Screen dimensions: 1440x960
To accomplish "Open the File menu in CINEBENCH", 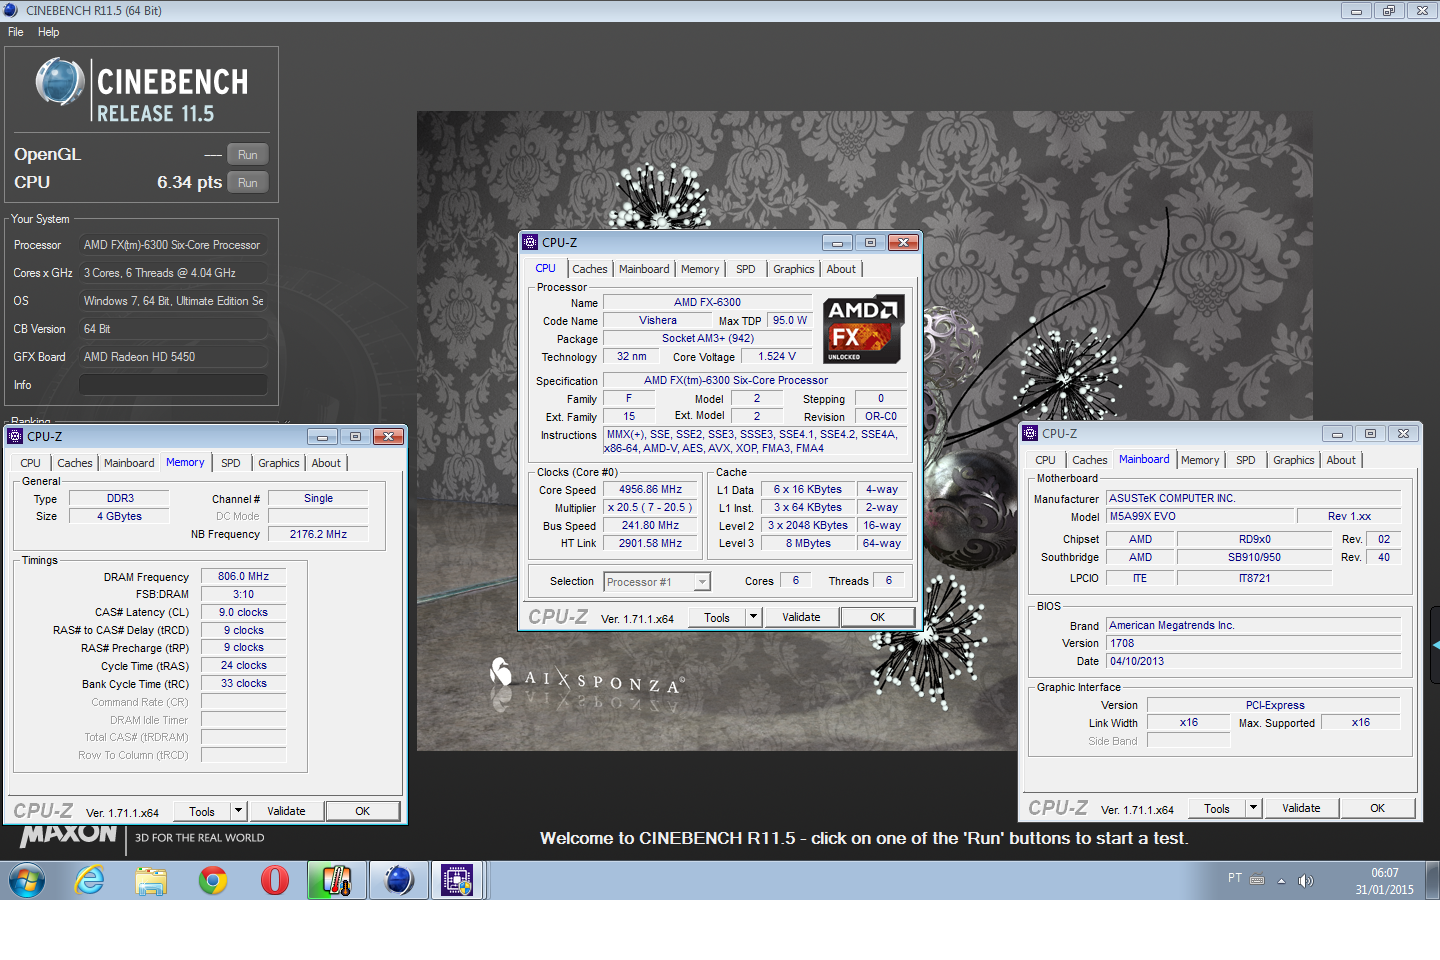I will pos(16,32).
